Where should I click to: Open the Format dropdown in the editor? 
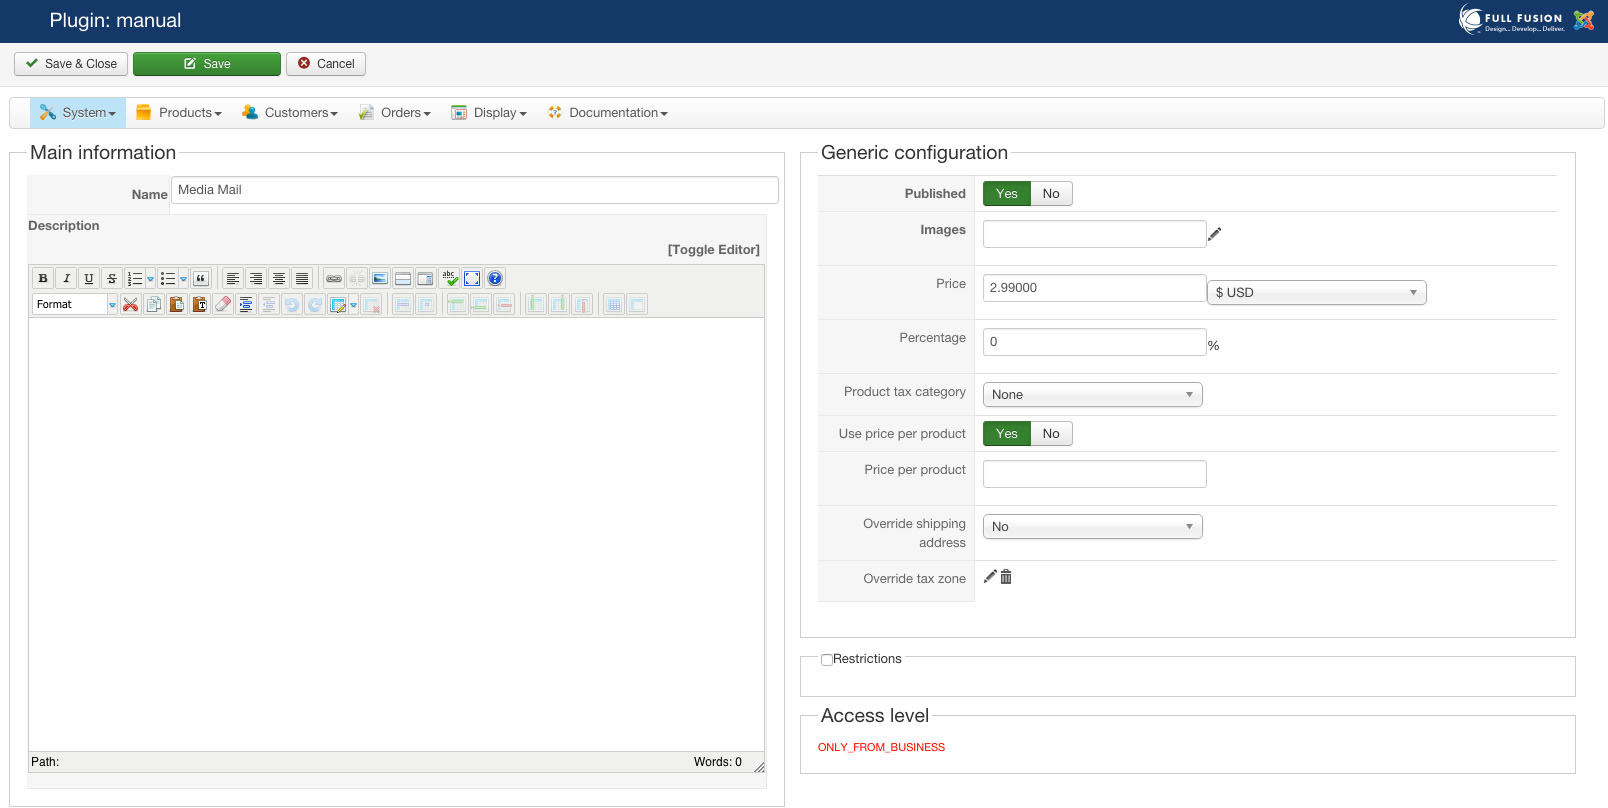[x=75, y=304]
